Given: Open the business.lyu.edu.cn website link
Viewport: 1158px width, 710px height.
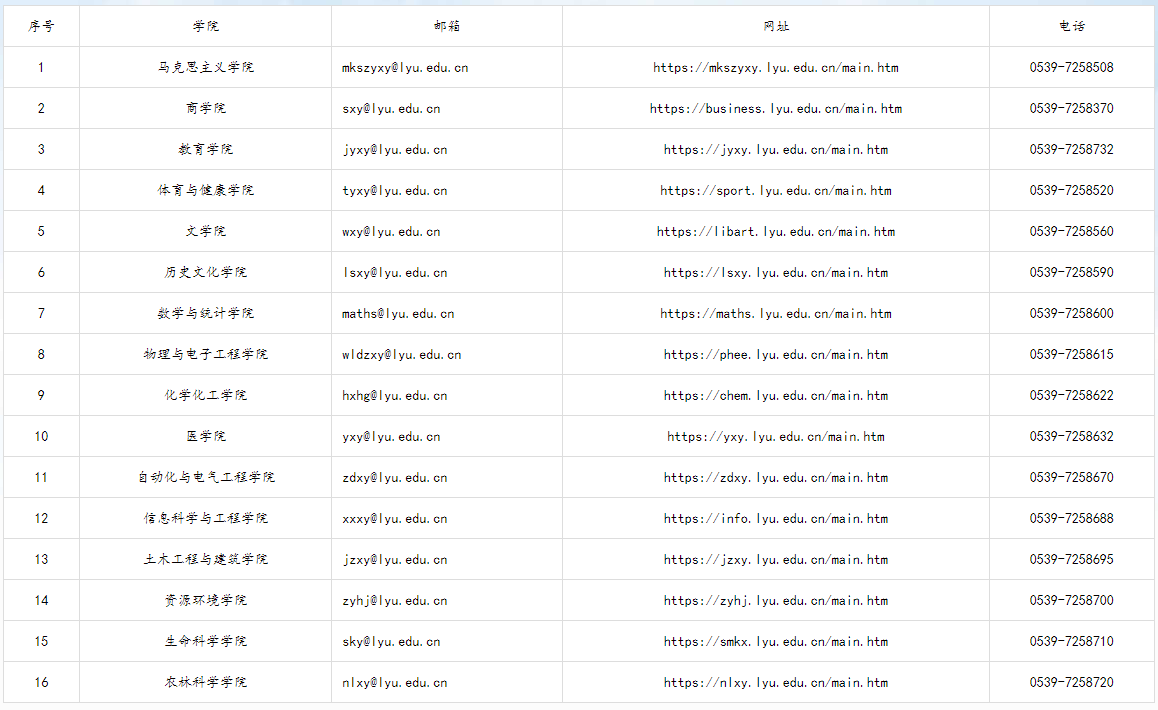Looking at the screenshot, I should 776,109.
